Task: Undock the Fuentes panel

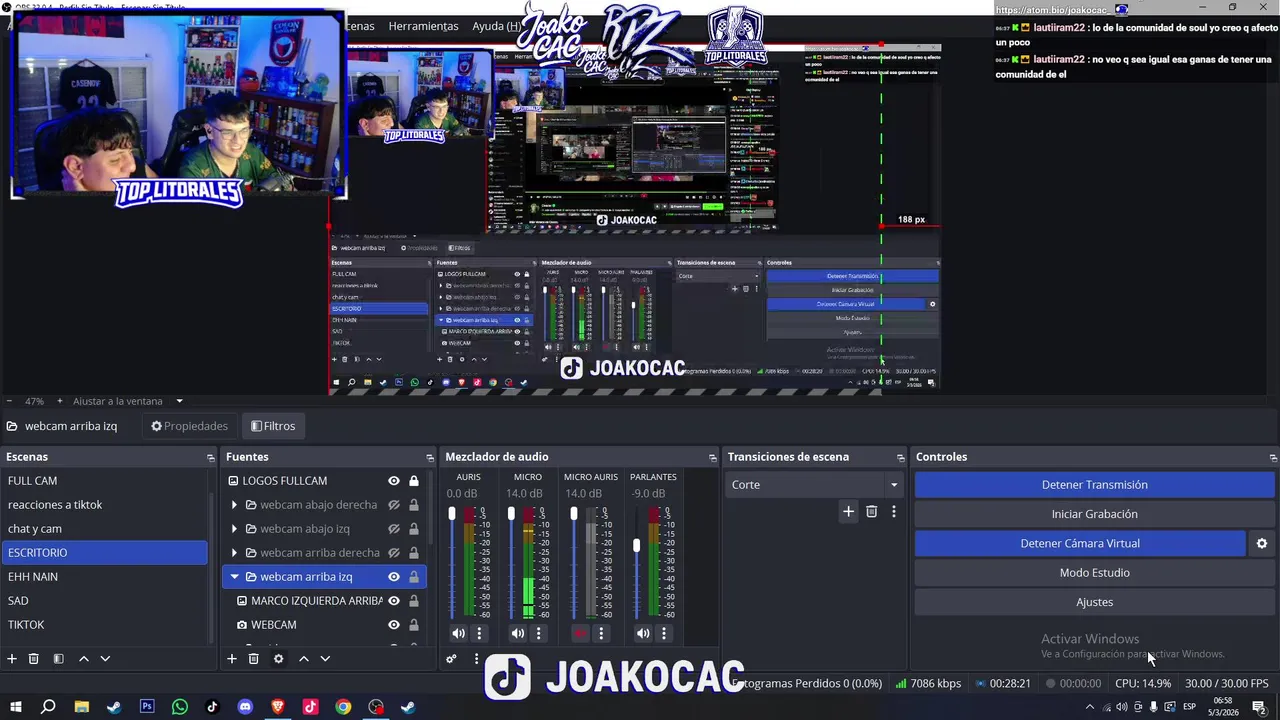Action: click(x=430, y=457)
